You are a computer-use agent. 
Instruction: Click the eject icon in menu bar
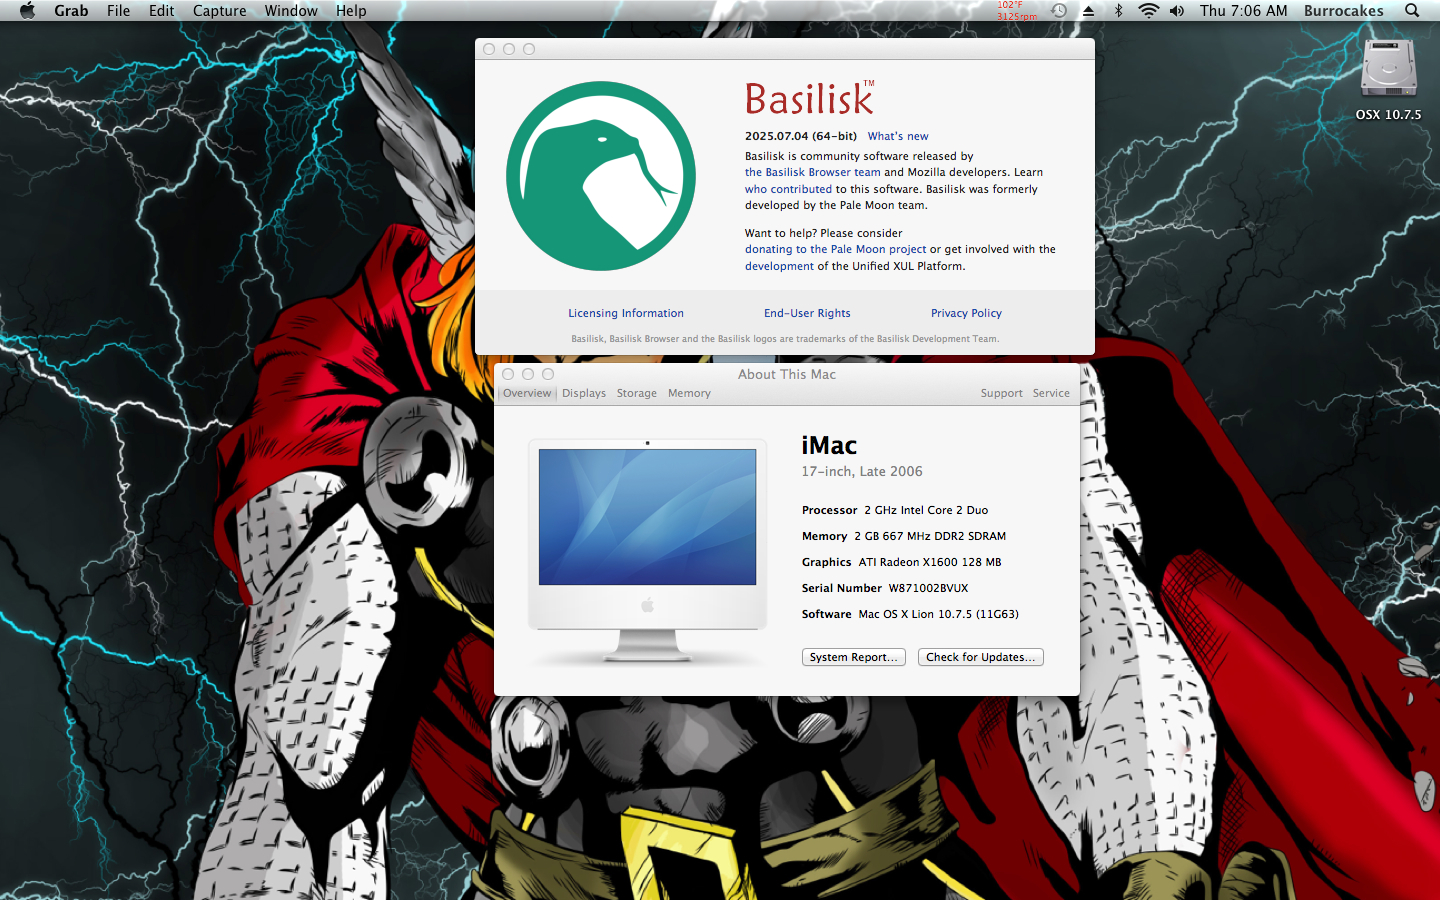click(x=1089, y=10)
